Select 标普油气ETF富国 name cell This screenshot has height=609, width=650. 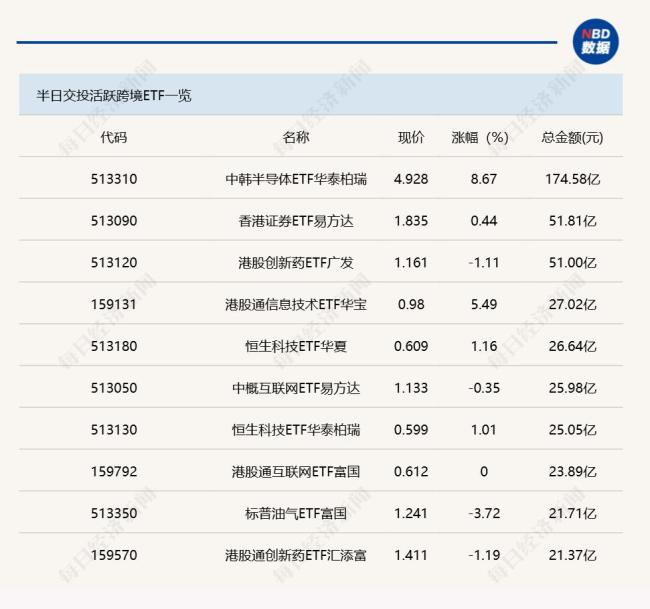point(296,514)
